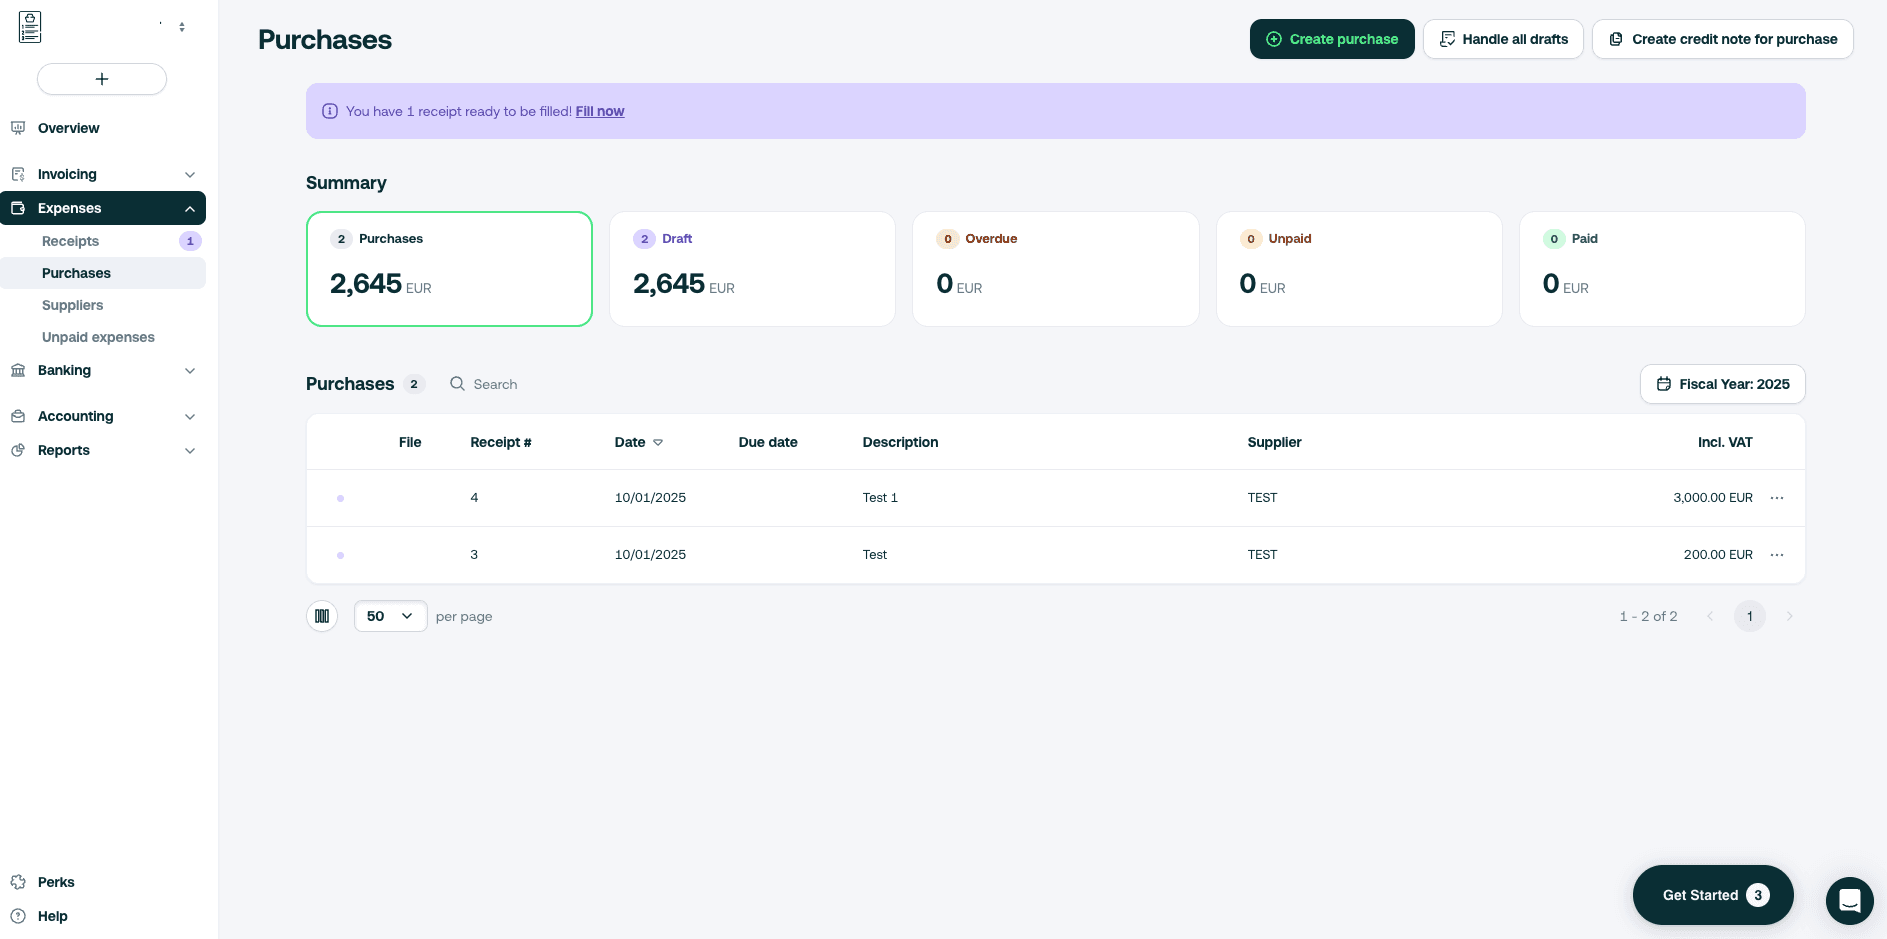Click the company logo icon in sidebar

click(x=30, y=27)
